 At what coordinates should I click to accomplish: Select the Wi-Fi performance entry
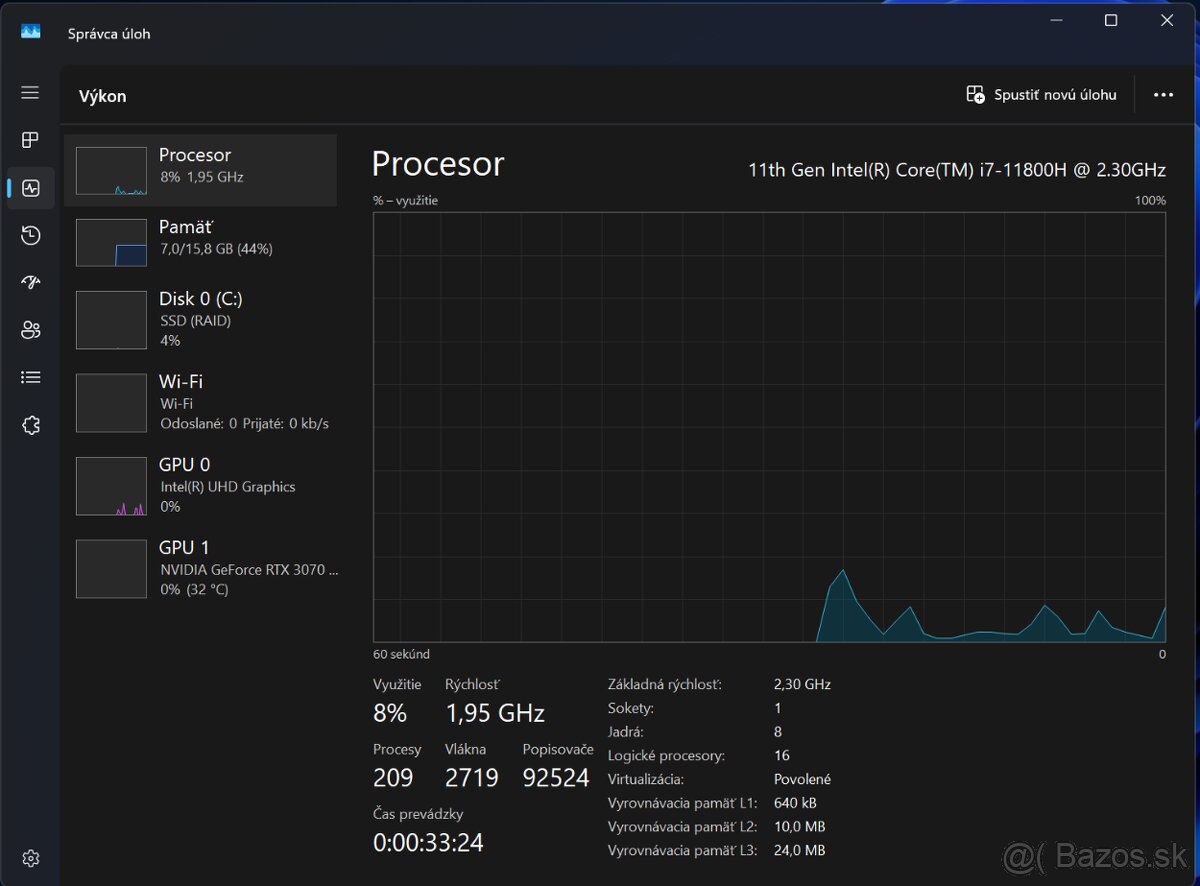(x=200, y=402)
